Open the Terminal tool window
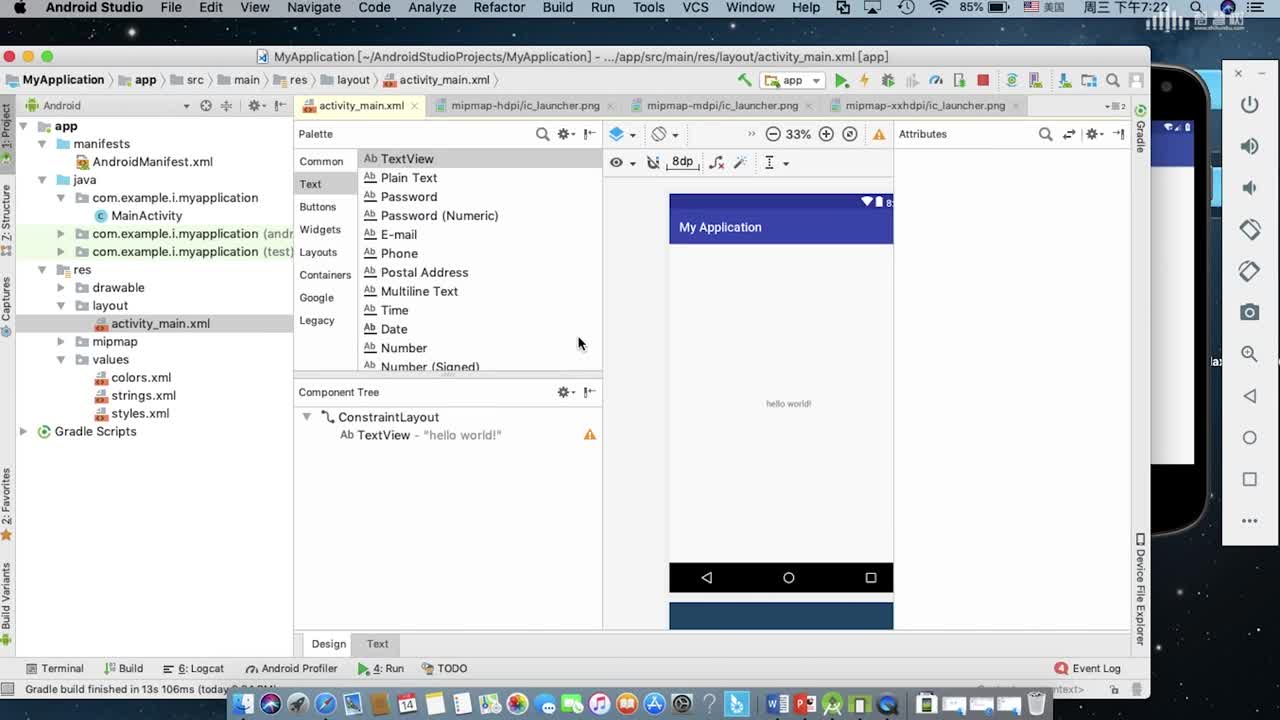 tap(54, 668)
